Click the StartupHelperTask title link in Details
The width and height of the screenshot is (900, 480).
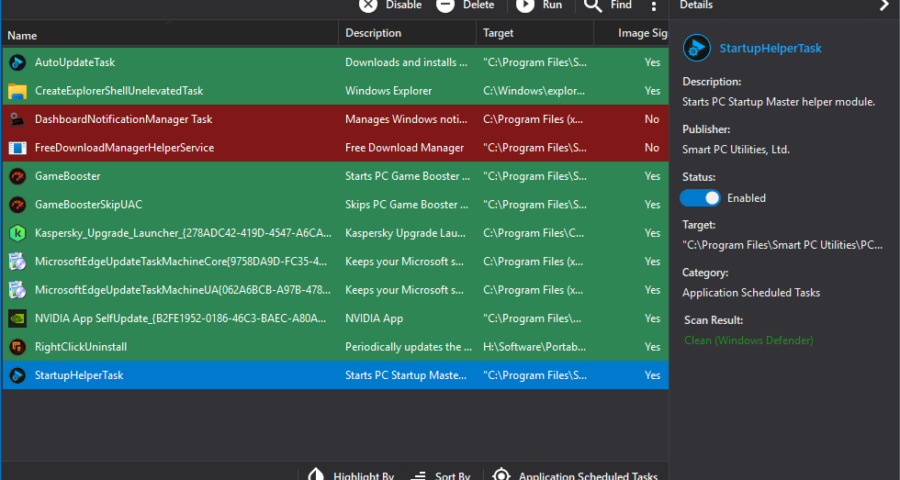click(x=770, y=48)
